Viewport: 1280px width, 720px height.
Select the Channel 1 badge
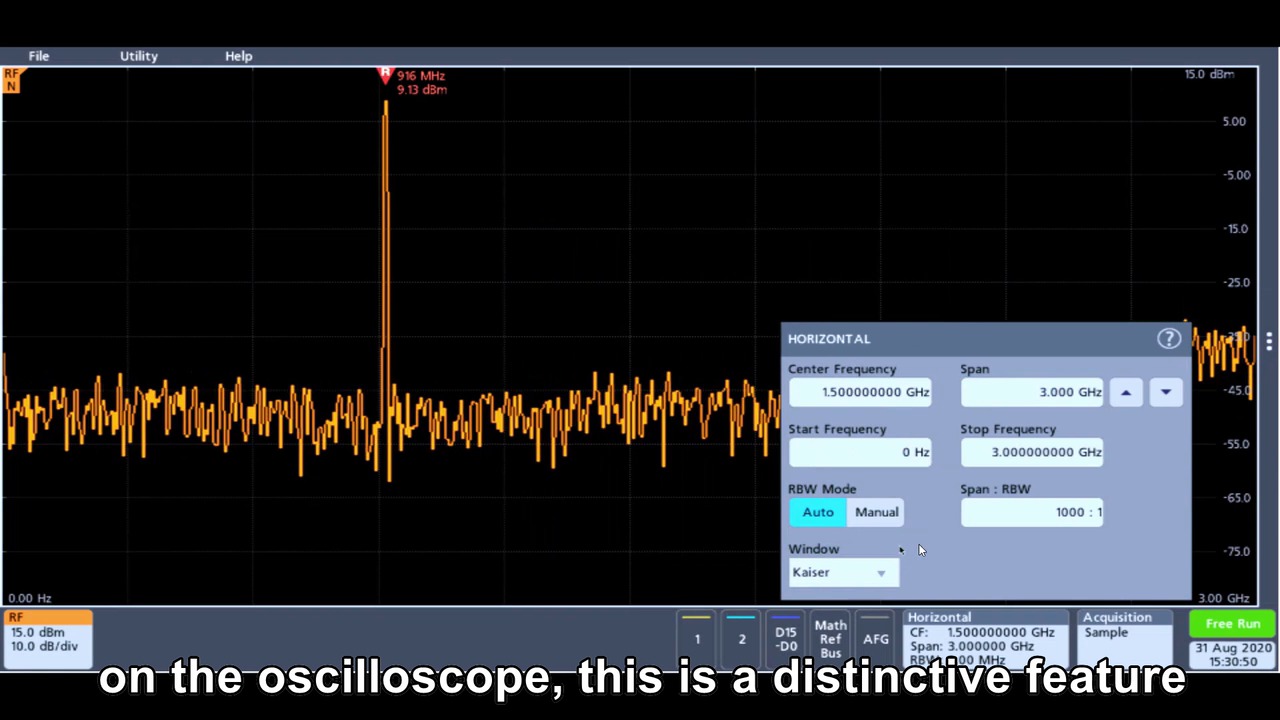(697, 638)
